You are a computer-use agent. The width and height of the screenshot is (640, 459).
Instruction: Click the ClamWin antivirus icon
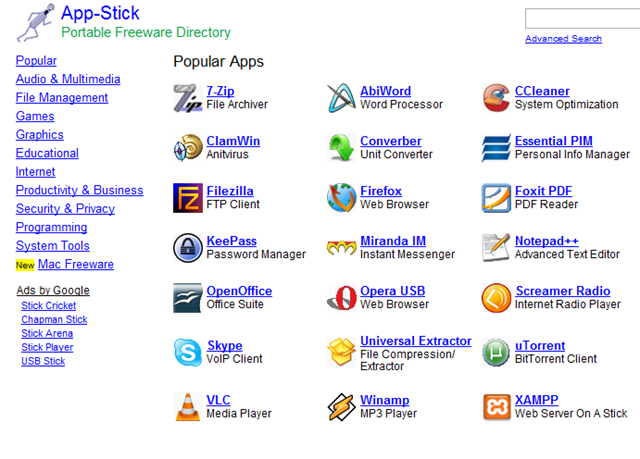click(188, 148)
